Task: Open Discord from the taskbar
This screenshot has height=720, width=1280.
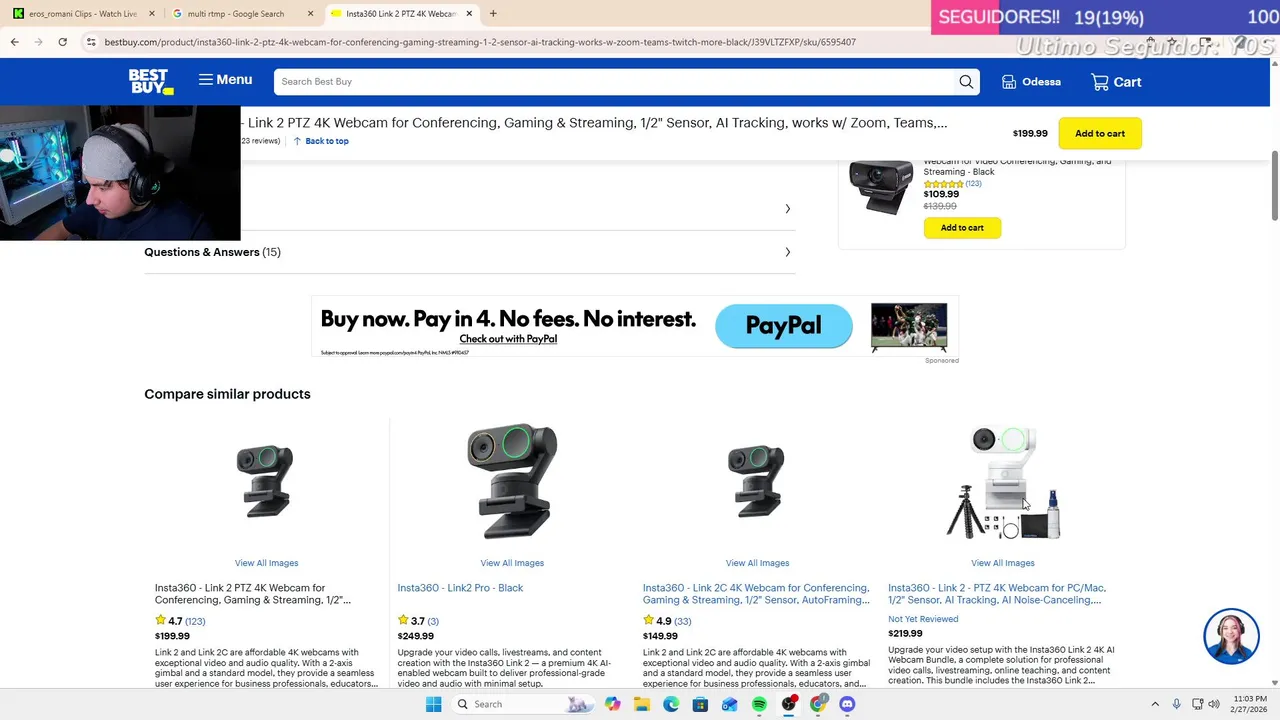Action: click(847, 704)
